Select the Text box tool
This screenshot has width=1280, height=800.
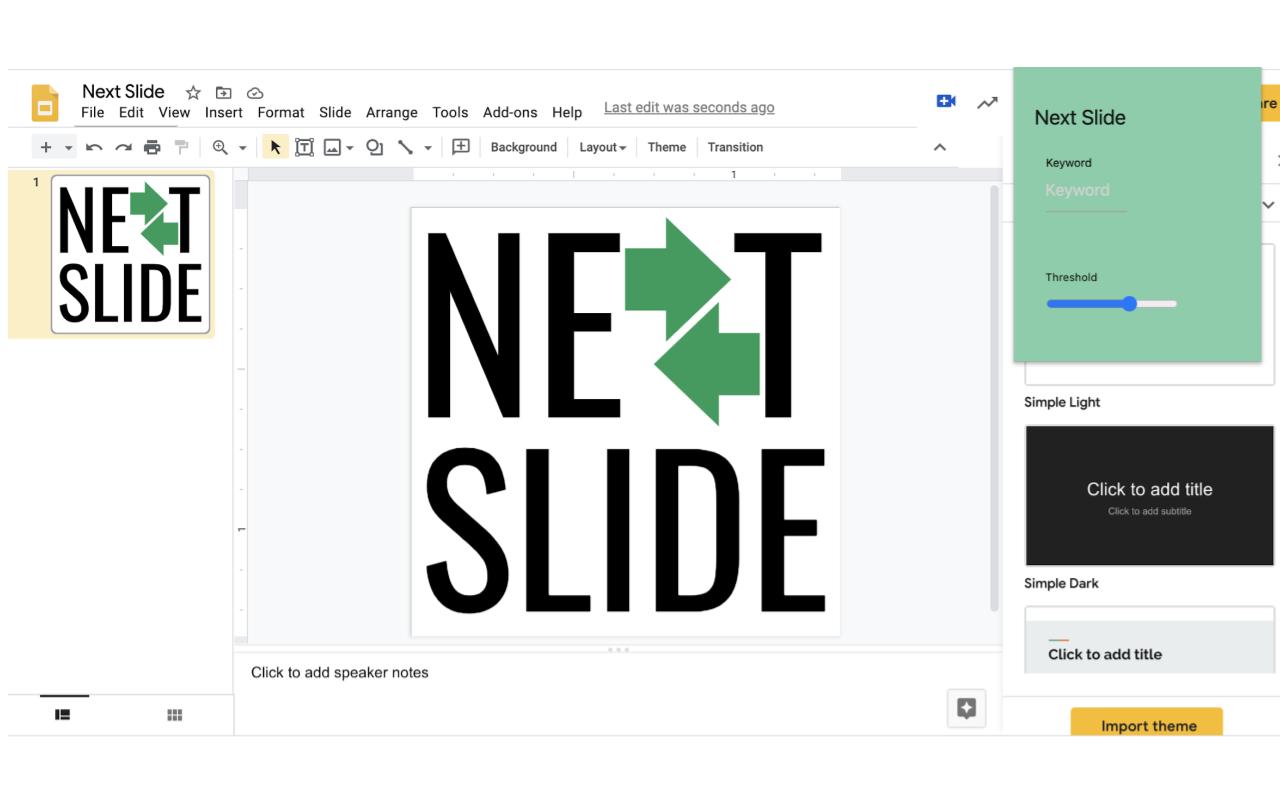[x=304, y=147]
